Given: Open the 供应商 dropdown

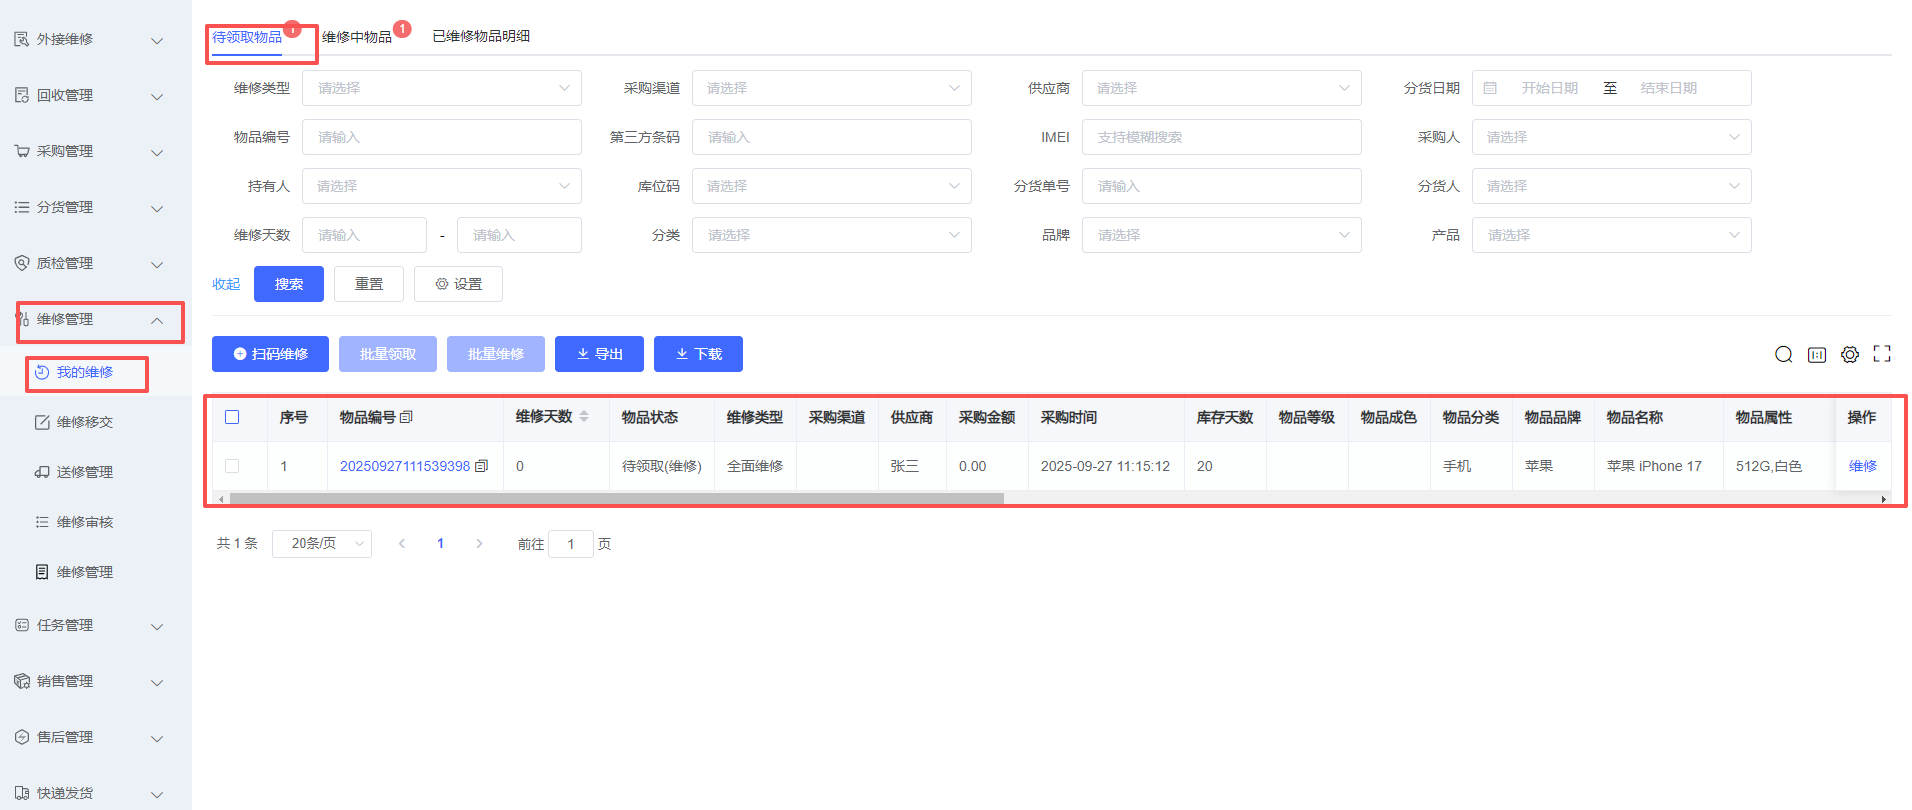Looking at the screenshot, I should coord(1221,88).
